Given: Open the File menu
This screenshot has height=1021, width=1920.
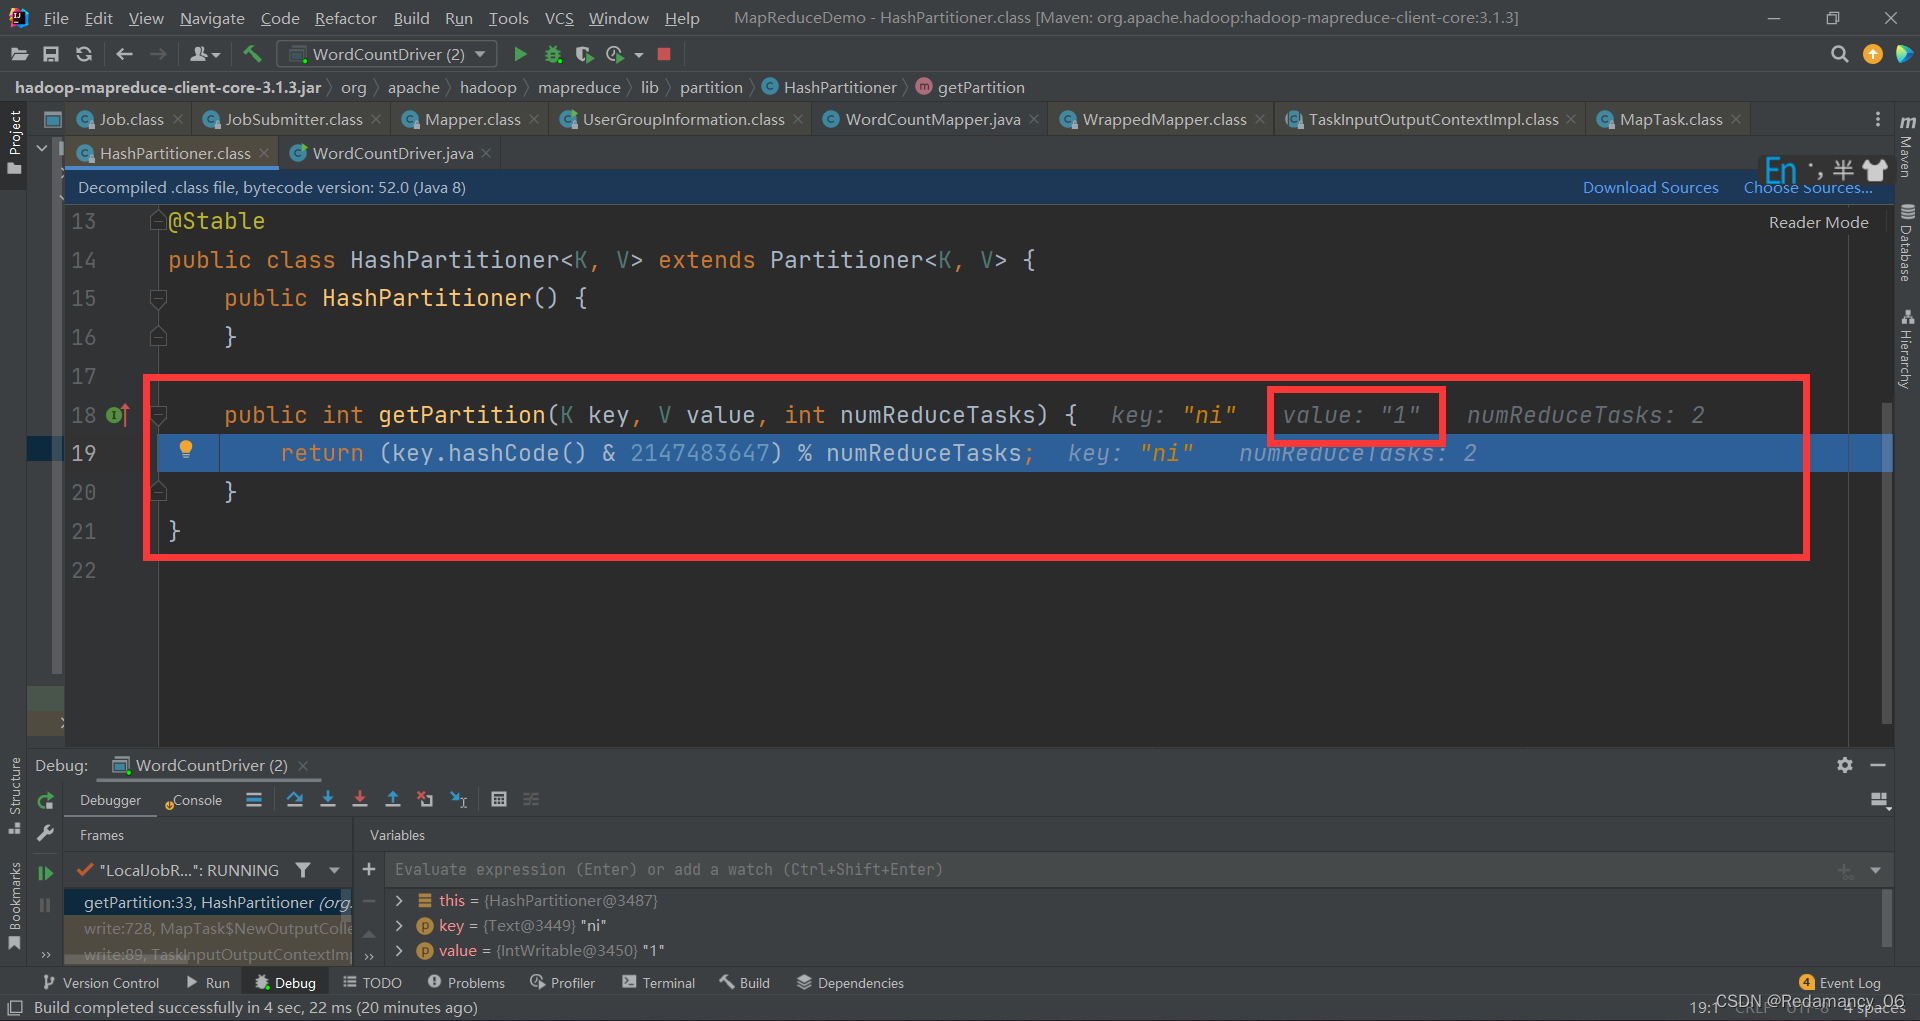Looking at the screenshot, I should point(56,18).
